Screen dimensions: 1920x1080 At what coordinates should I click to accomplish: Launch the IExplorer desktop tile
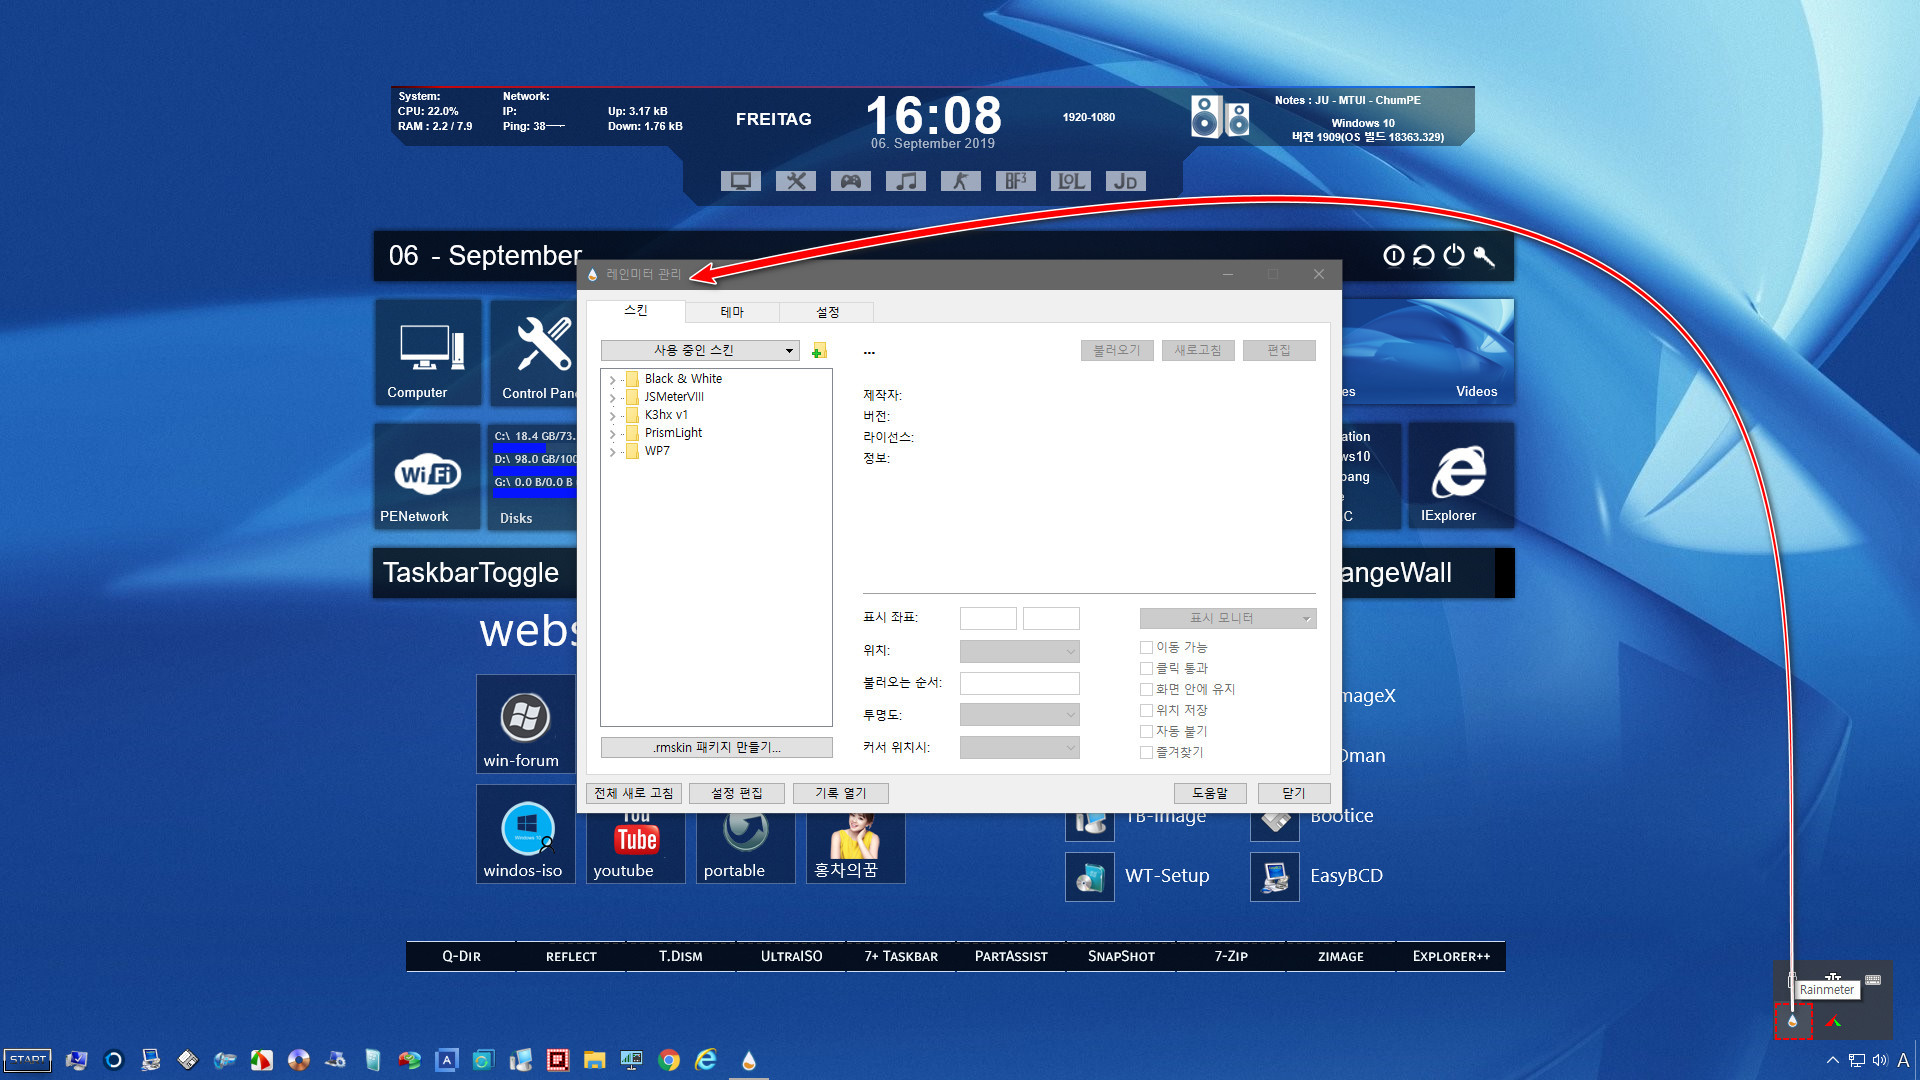1460,476
